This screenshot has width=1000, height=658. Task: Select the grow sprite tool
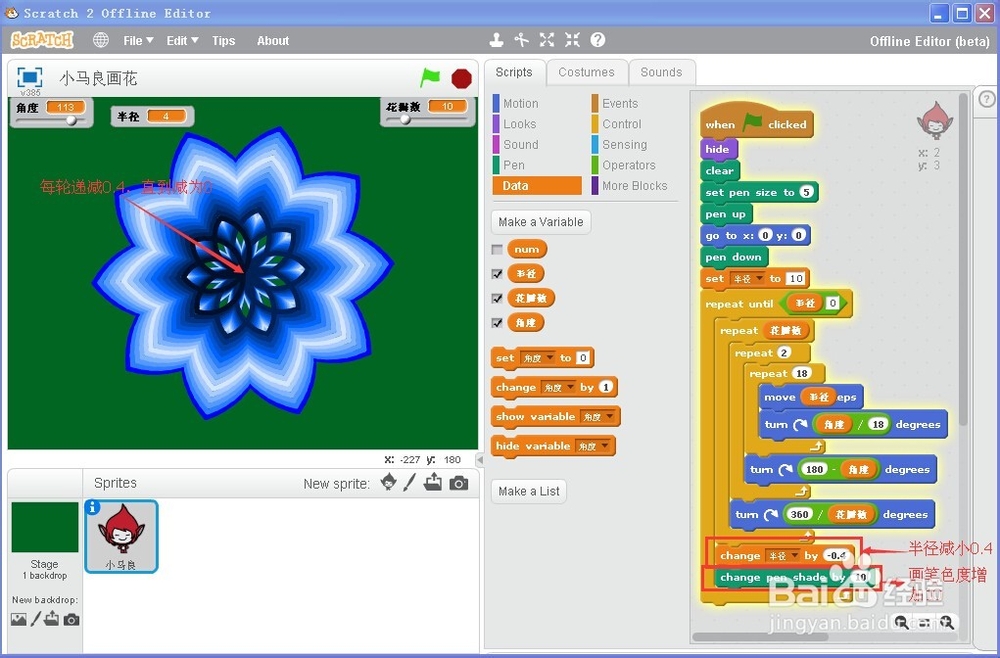(546, 40)
